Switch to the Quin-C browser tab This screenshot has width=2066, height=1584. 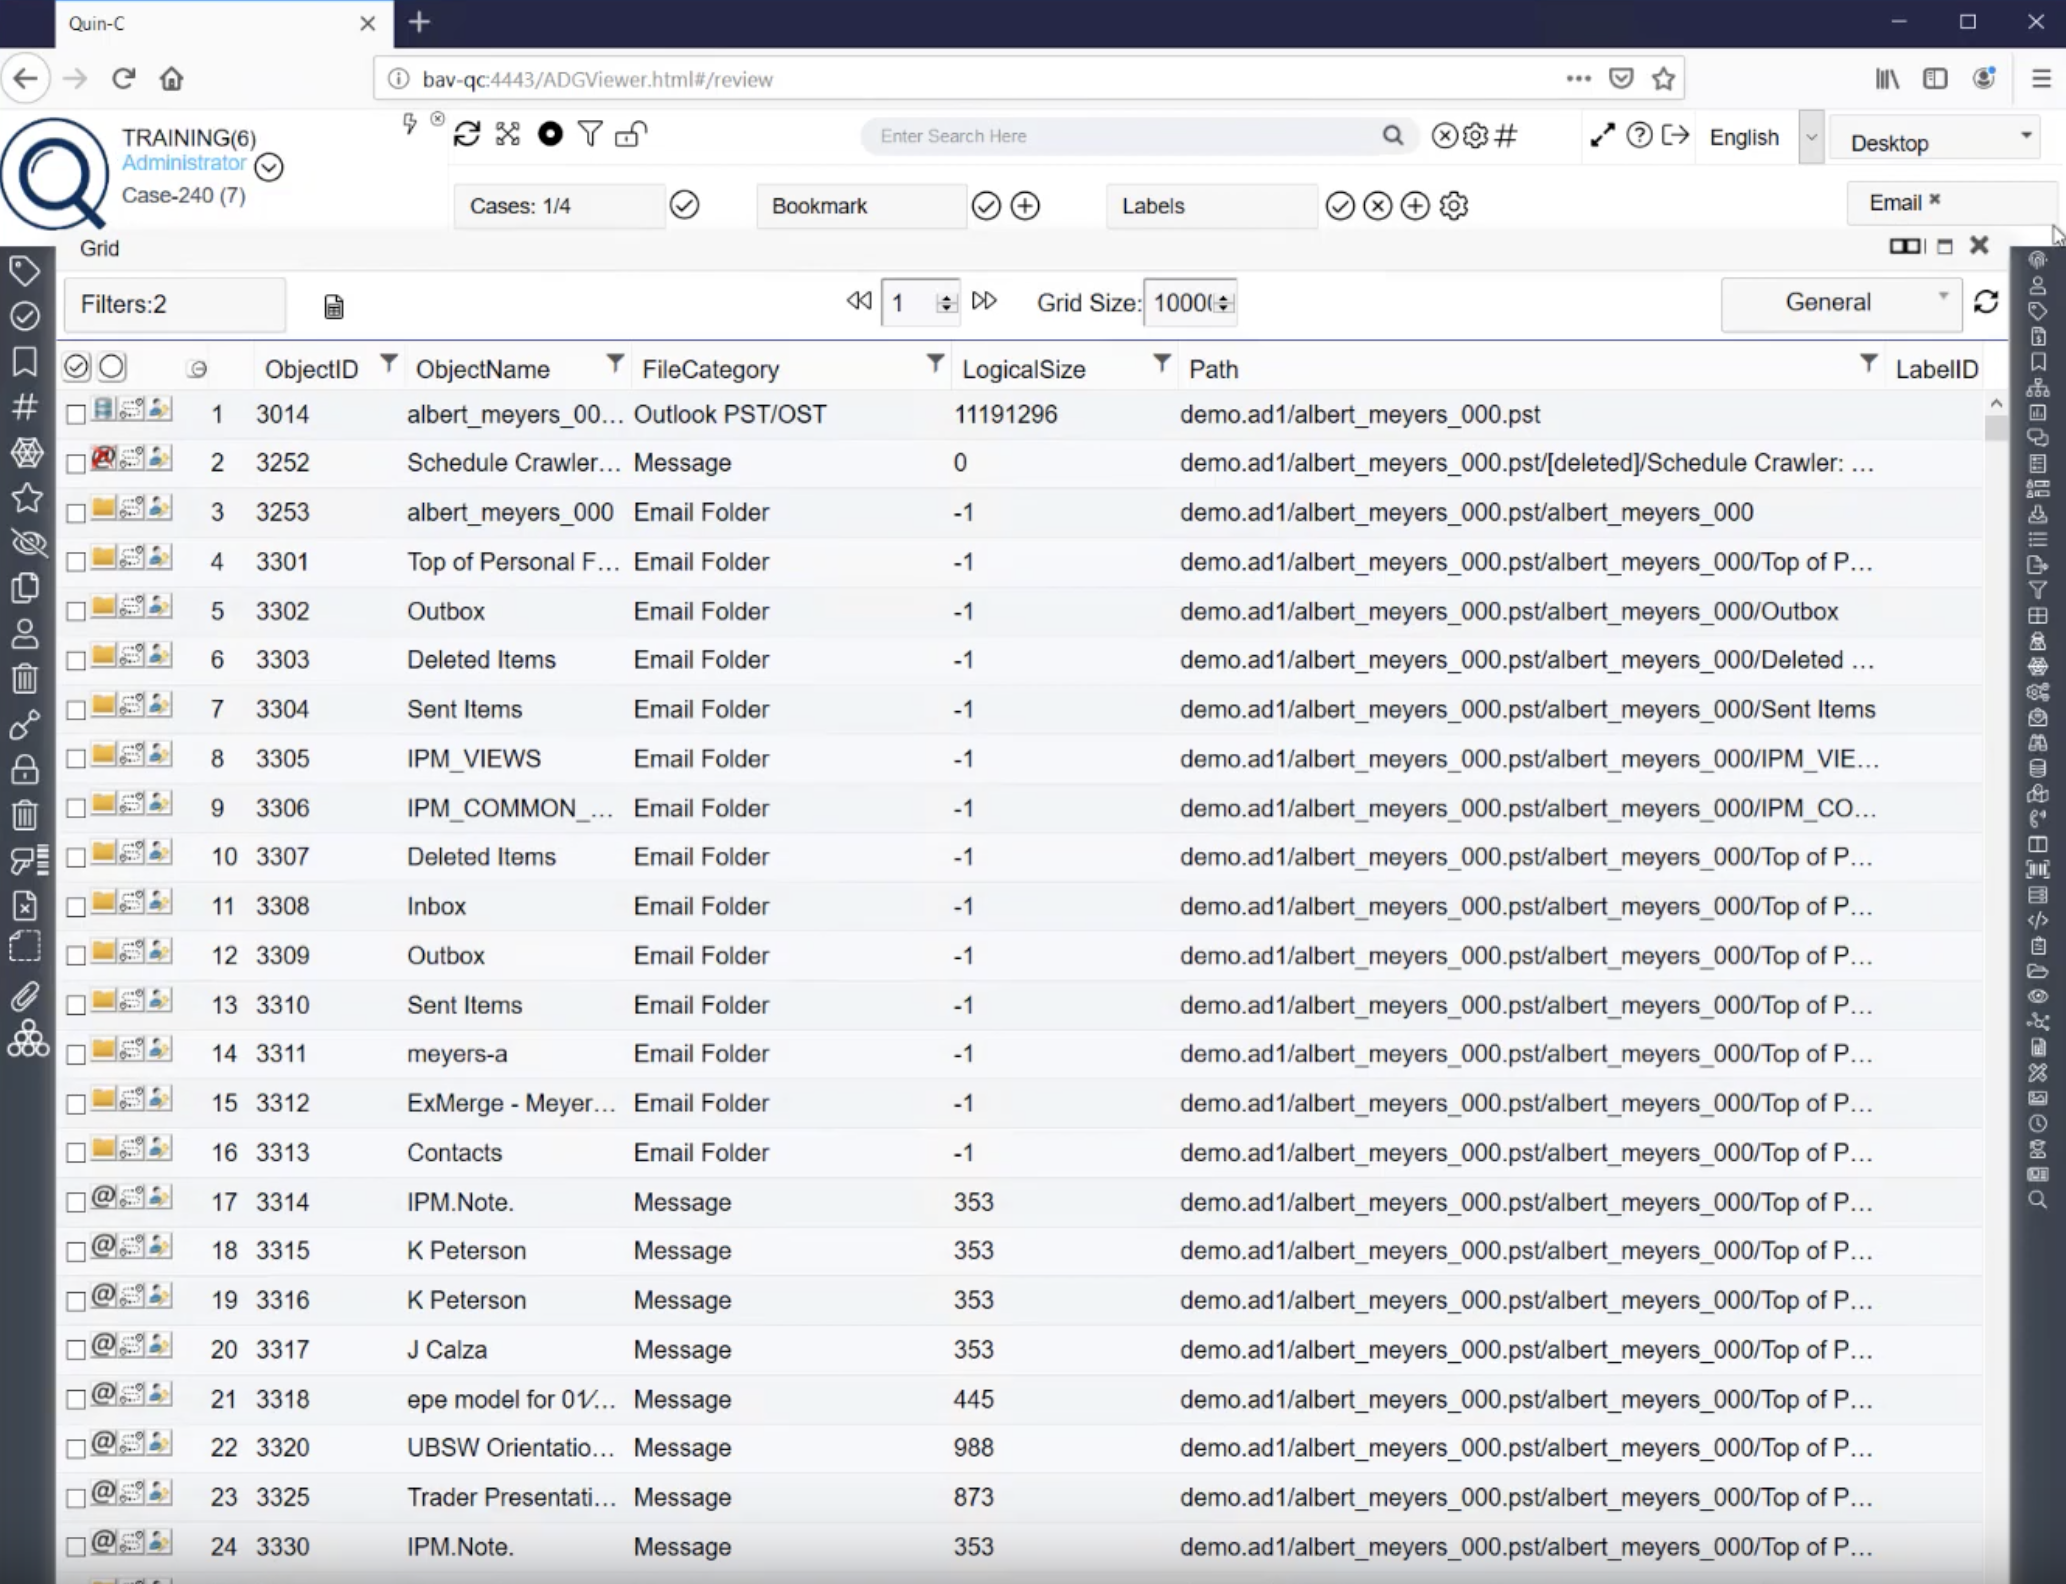click(222, 23)
